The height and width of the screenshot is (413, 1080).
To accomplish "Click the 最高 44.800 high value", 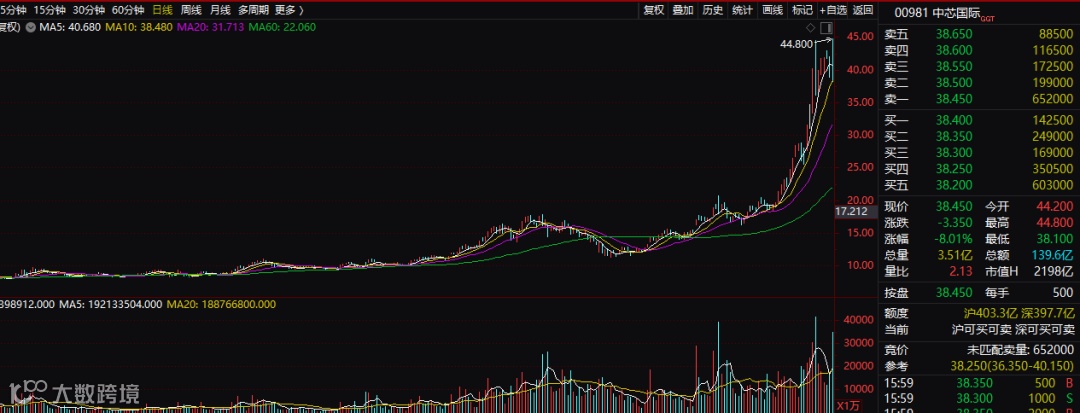I will 1055,222.
